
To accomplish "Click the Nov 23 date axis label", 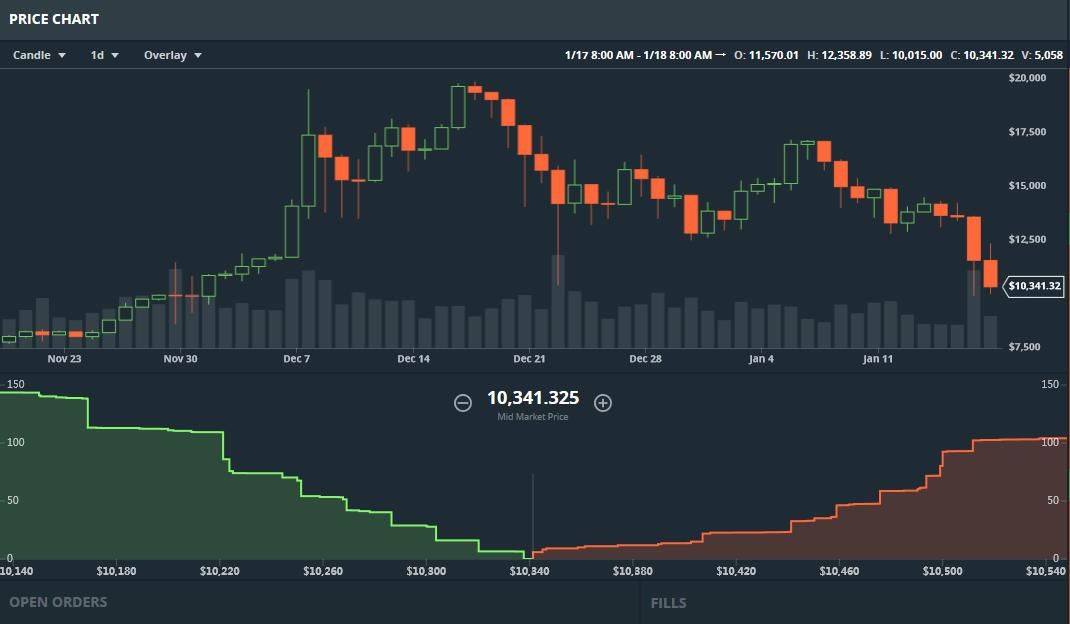I will pyautogui.click(x=64, y=359).
